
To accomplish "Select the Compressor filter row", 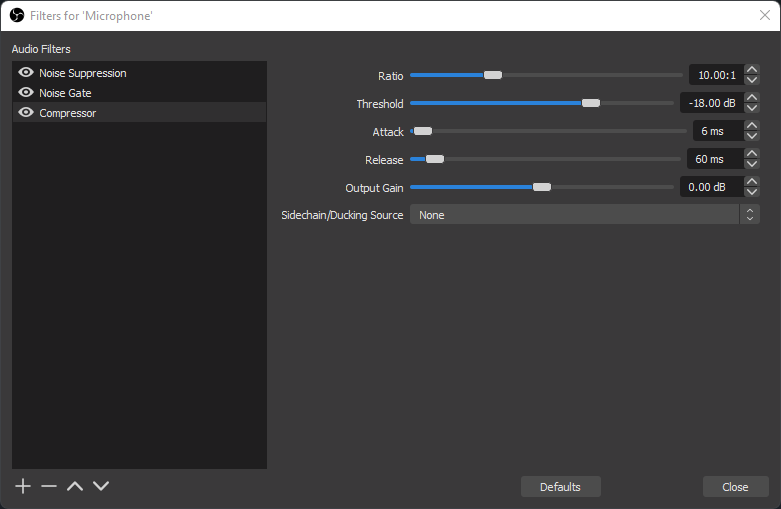I will [139, 113].
